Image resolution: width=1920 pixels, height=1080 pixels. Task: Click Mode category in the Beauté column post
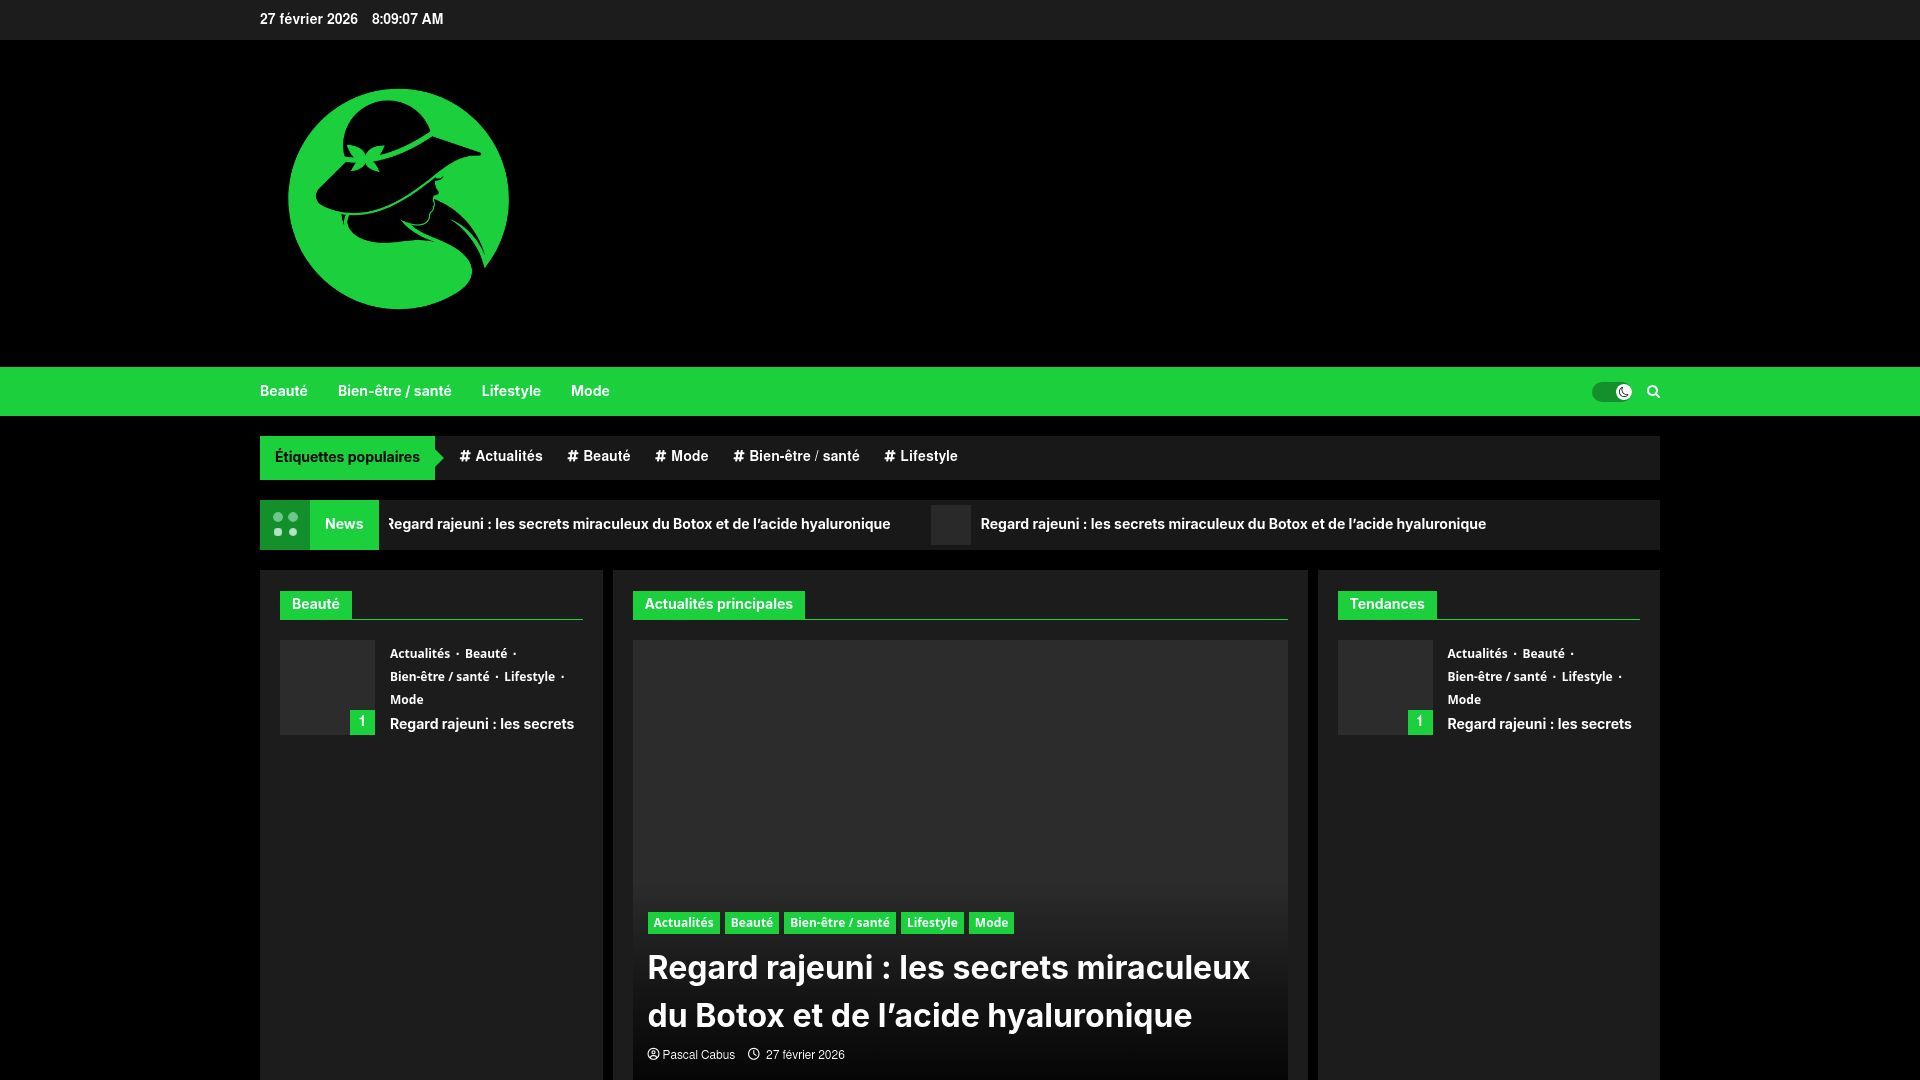407,700
